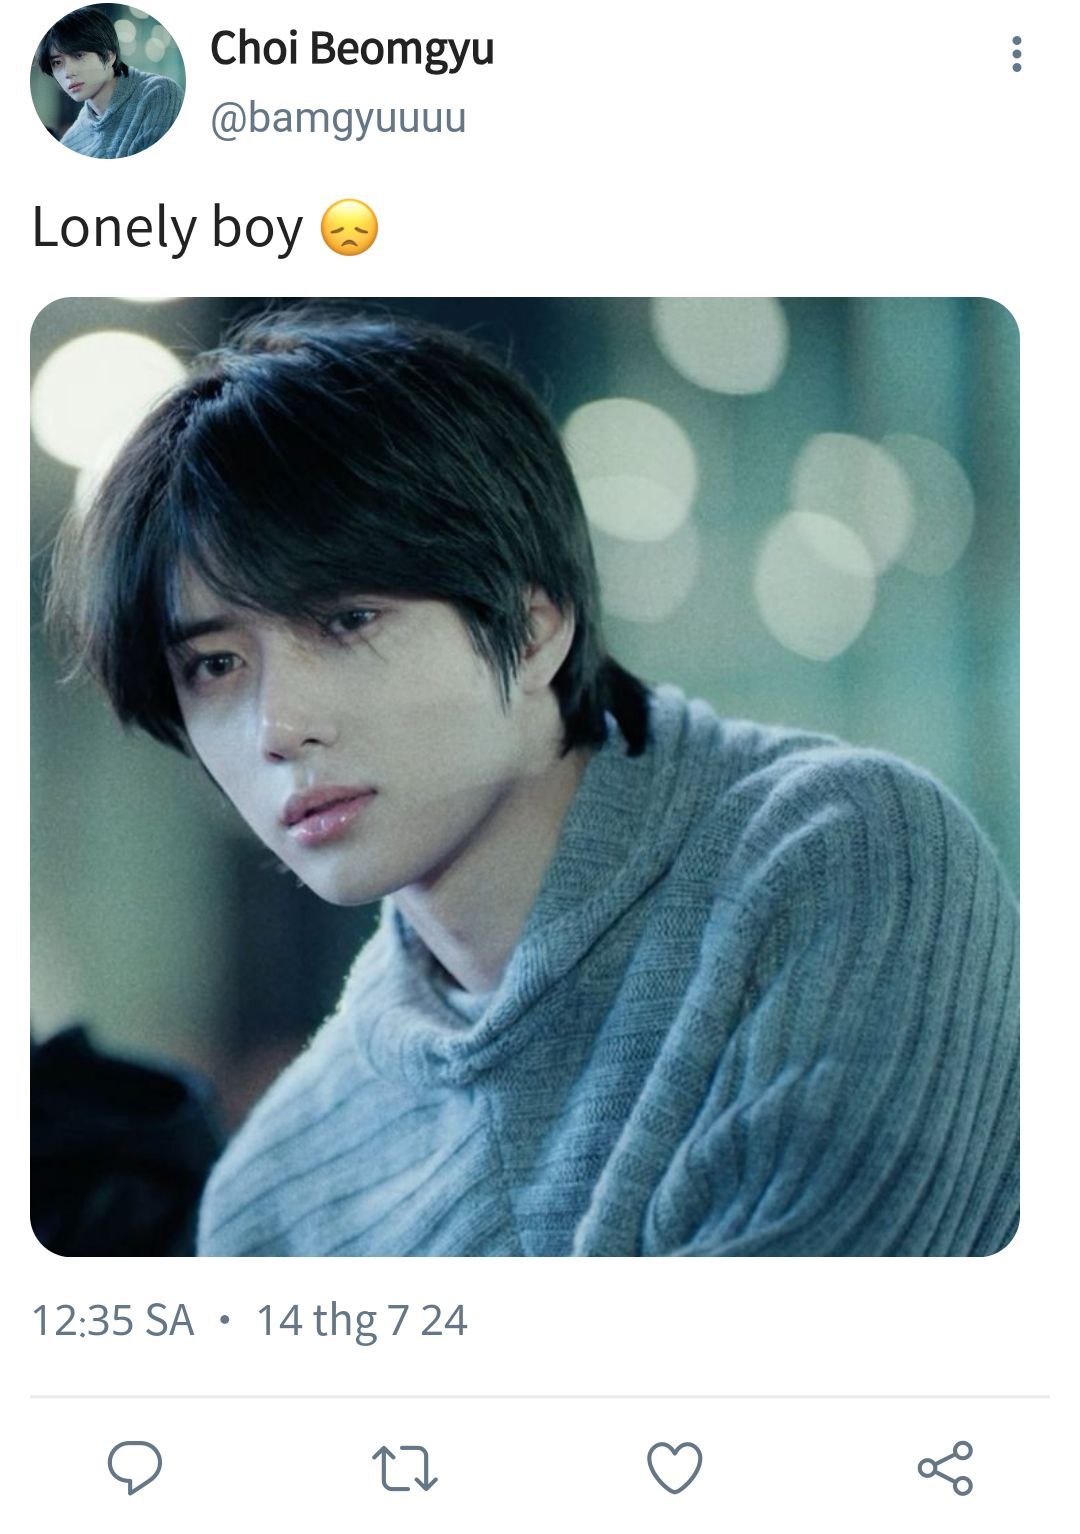
Task: Show tweet options via vertical ellipsis
Action: coord(1017,54)
